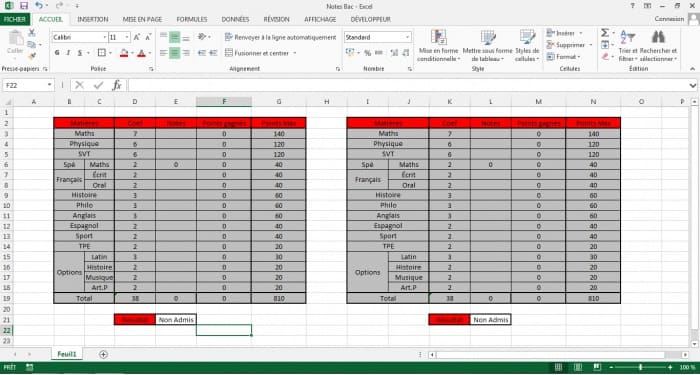700x375 pixels.
Task: Open Trier et filtrer
Action: 628,46
